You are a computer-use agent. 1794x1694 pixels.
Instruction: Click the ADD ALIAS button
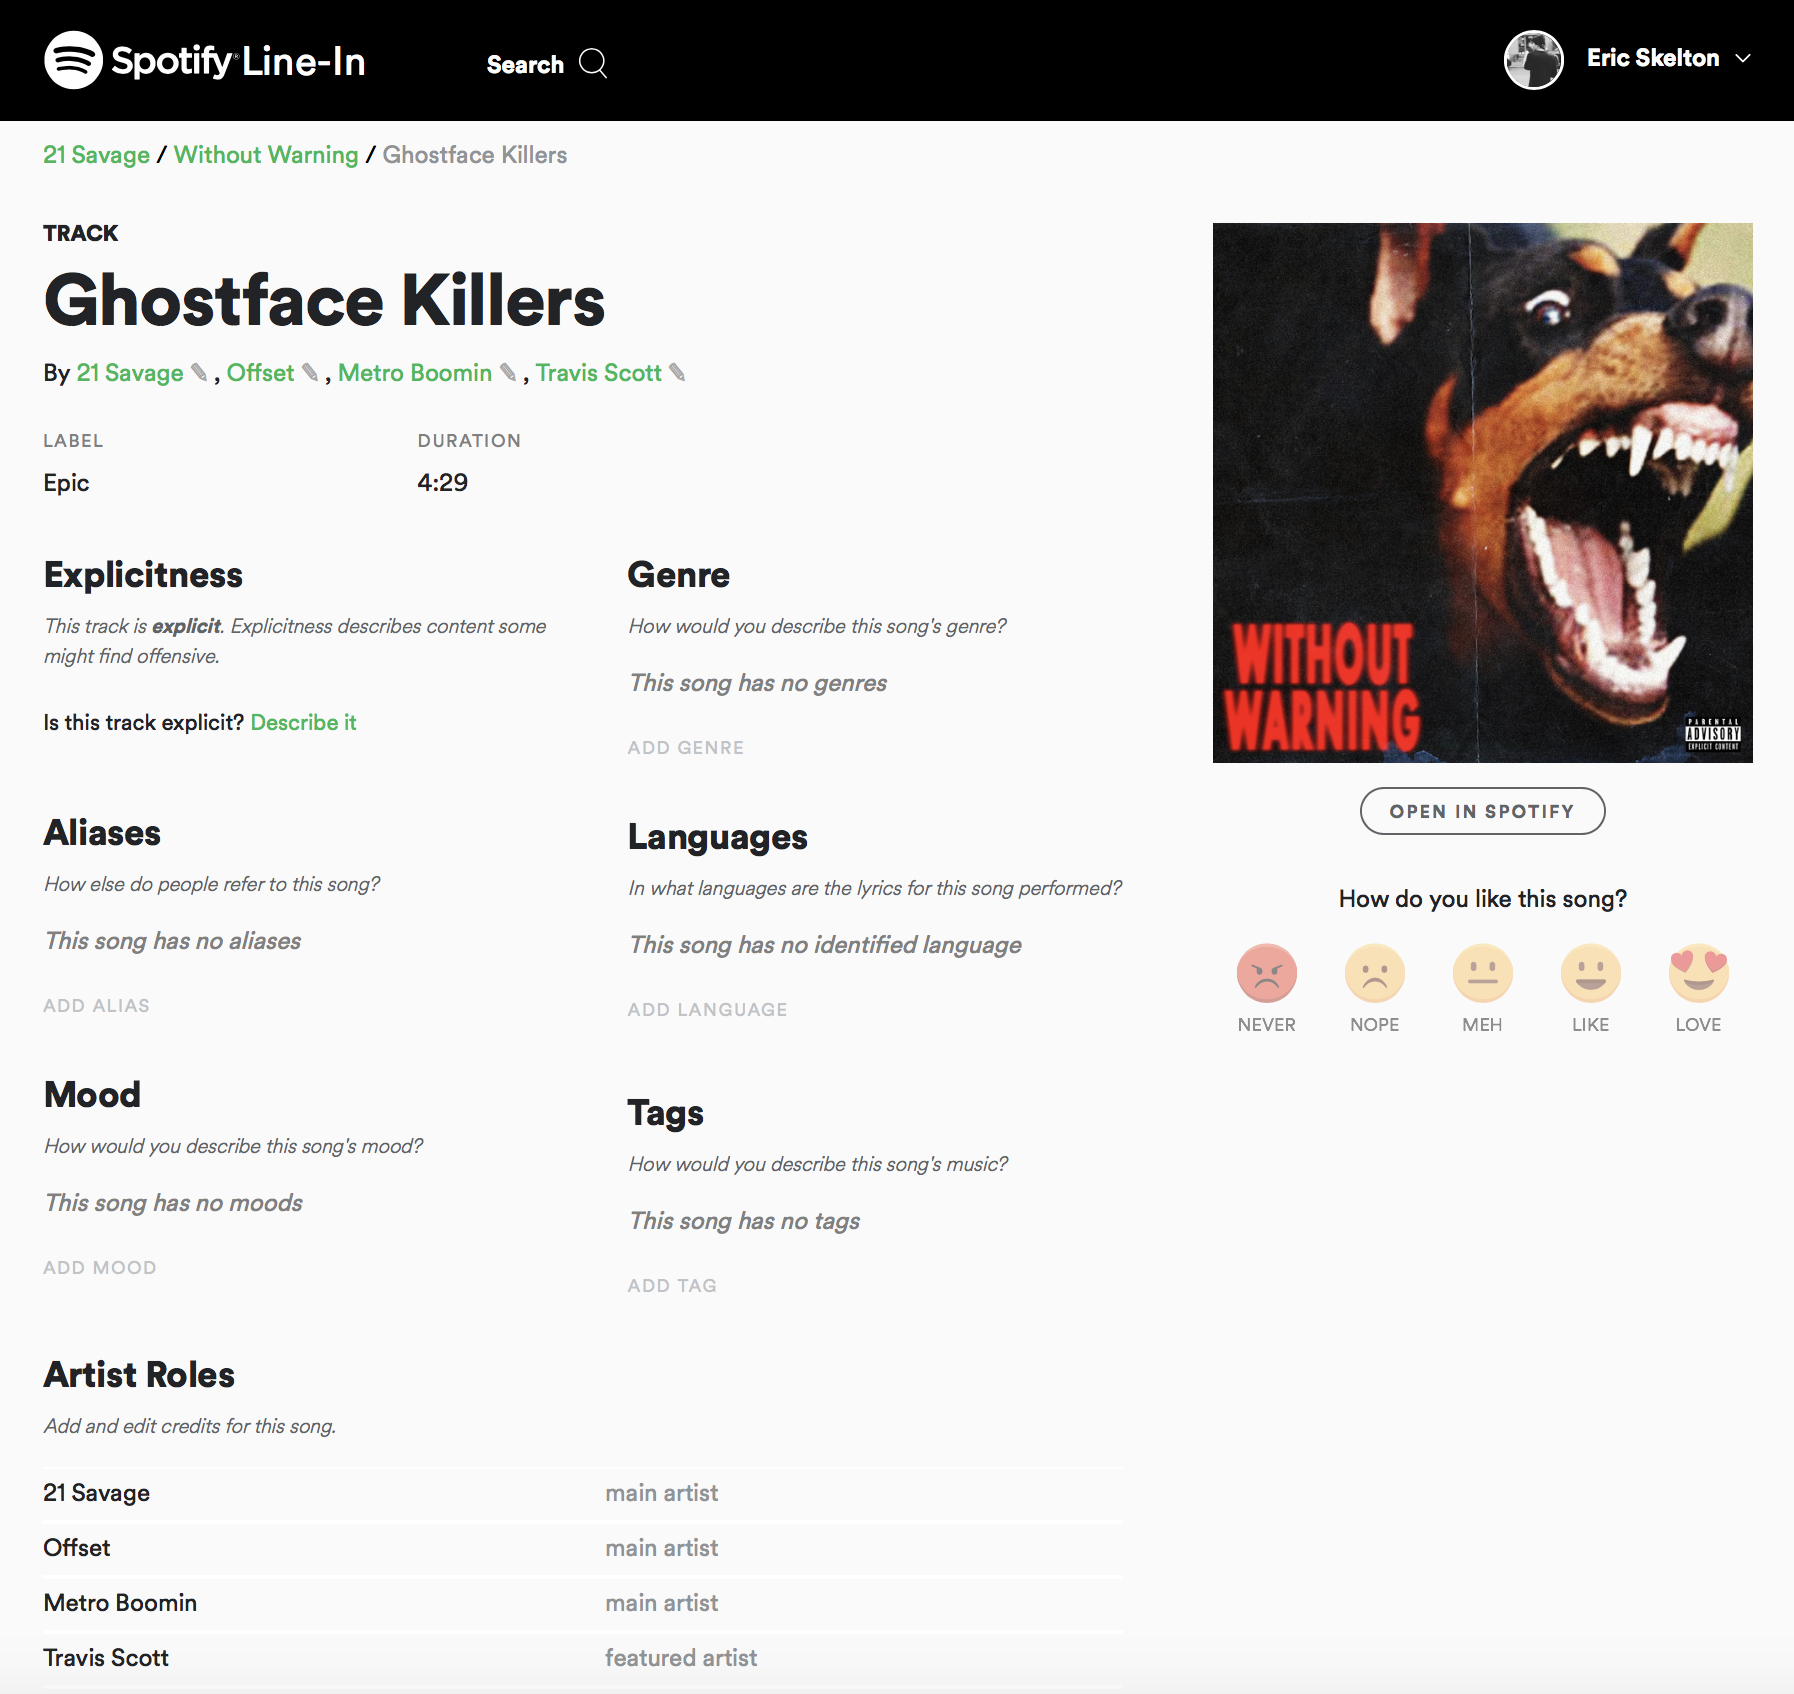[x=96, y=1006]
